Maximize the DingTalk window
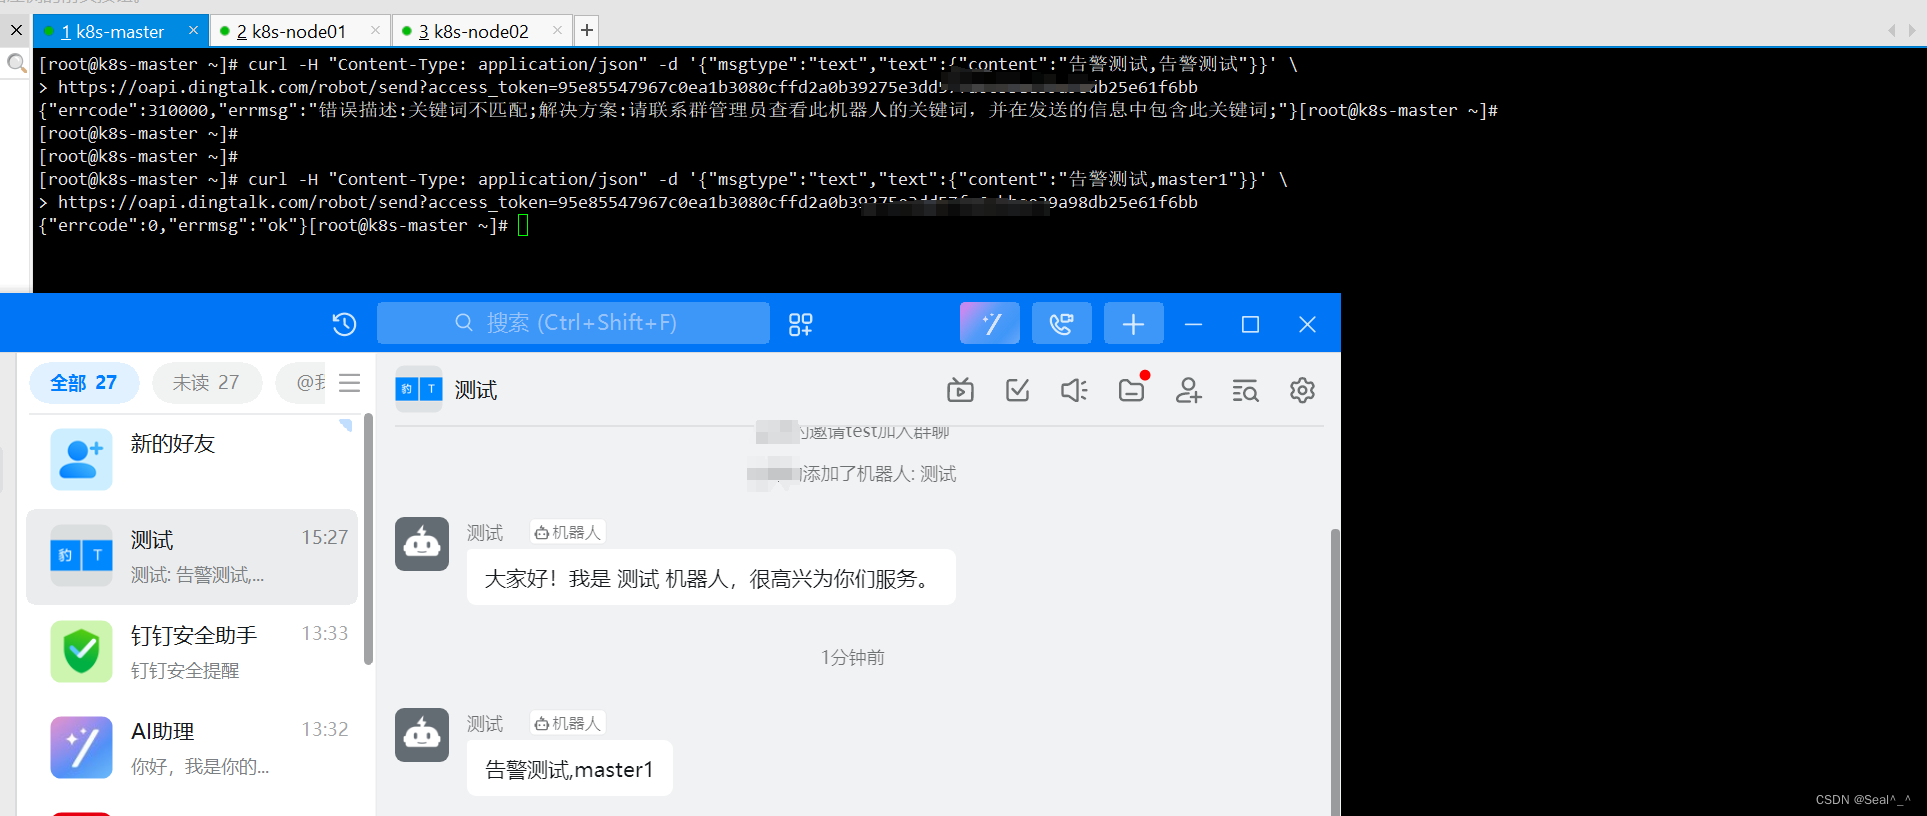Viewport: 1927px width, 816px height. pyautogui.click(x=1250, y=324)
